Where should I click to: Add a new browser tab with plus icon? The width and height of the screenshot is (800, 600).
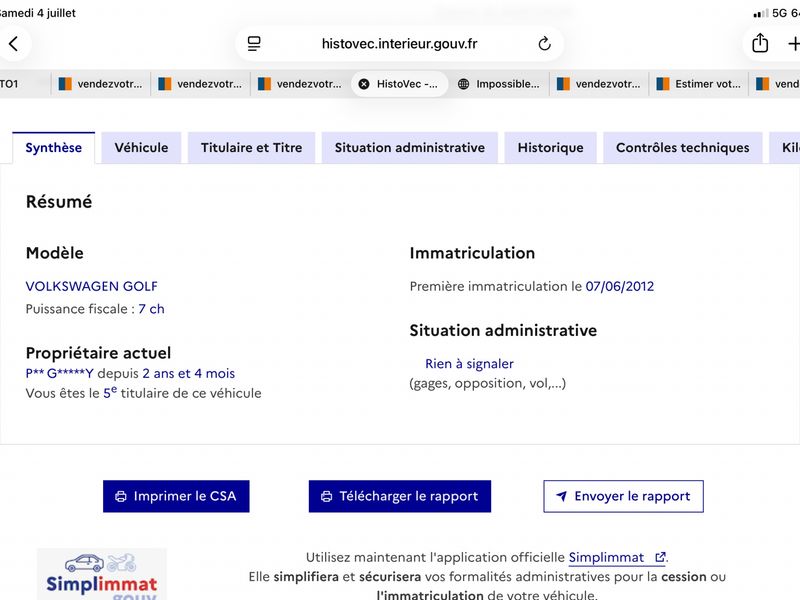793,44
